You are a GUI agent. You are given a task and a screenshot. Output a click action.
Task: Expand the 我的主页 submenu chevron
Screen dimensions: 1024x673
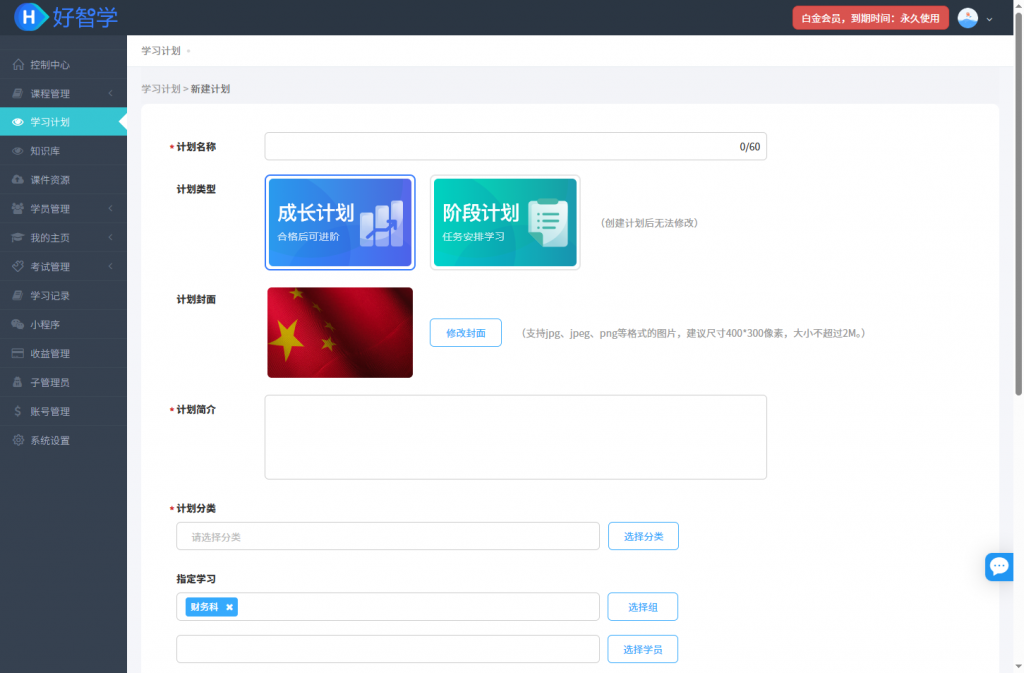pyautogui.click(x=110, y=238)
